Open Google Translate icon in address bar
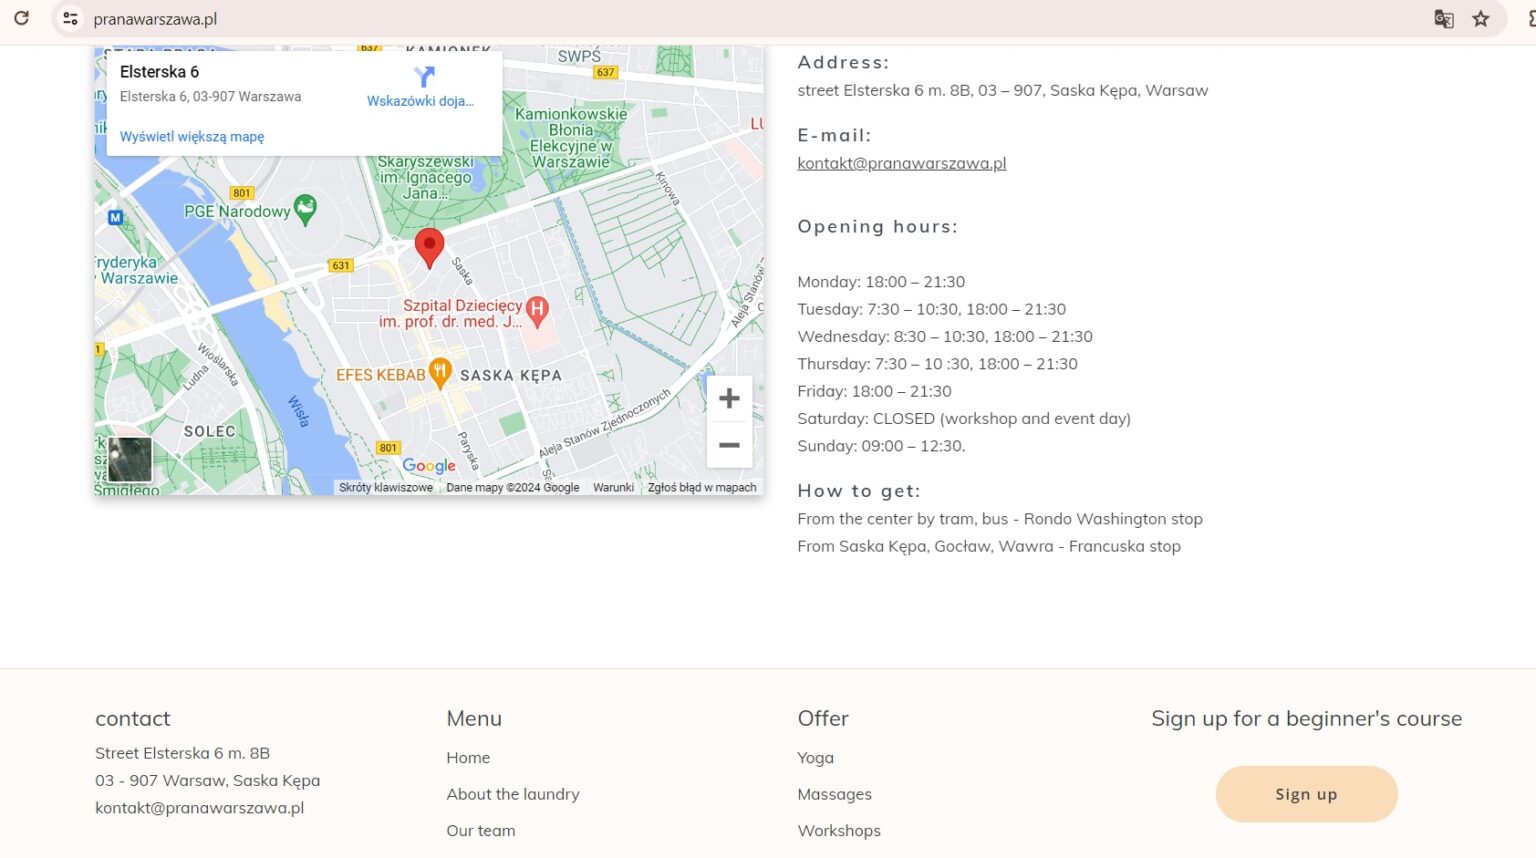This screenshot has width=1536, height=858. [1443, 18]
